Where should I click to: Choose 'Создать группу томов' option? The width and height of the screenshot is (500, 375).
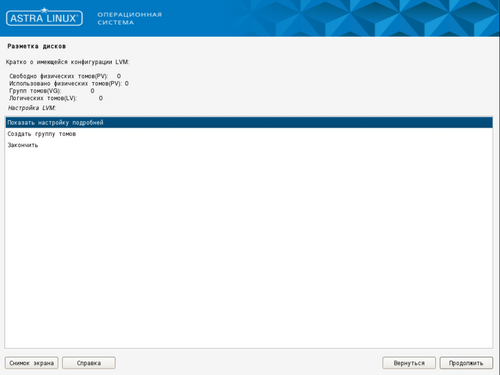249,134
